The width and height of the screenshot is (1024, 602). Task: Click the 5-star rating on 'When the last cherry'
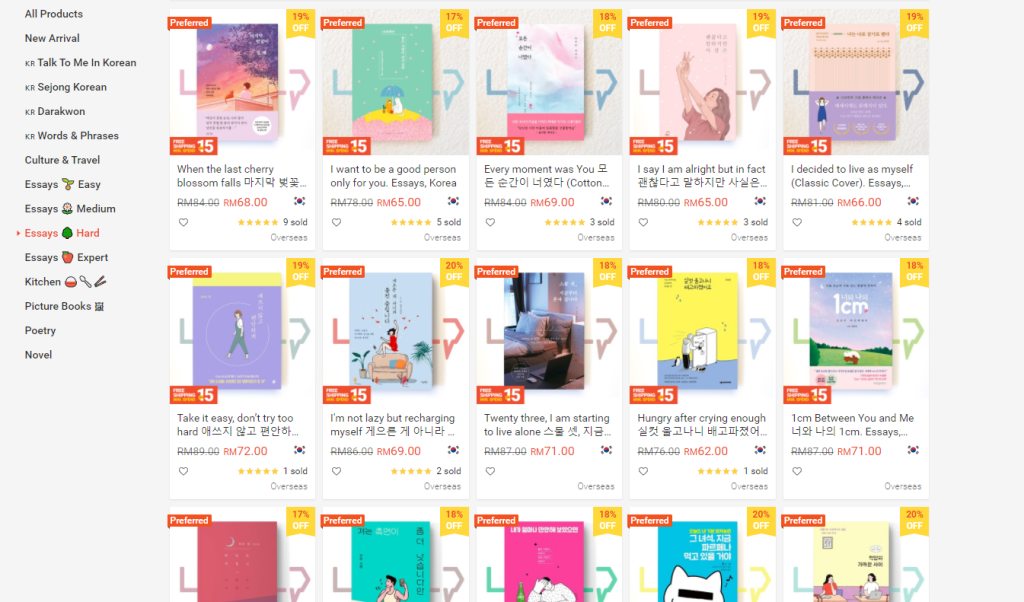(x=258, y=222)
